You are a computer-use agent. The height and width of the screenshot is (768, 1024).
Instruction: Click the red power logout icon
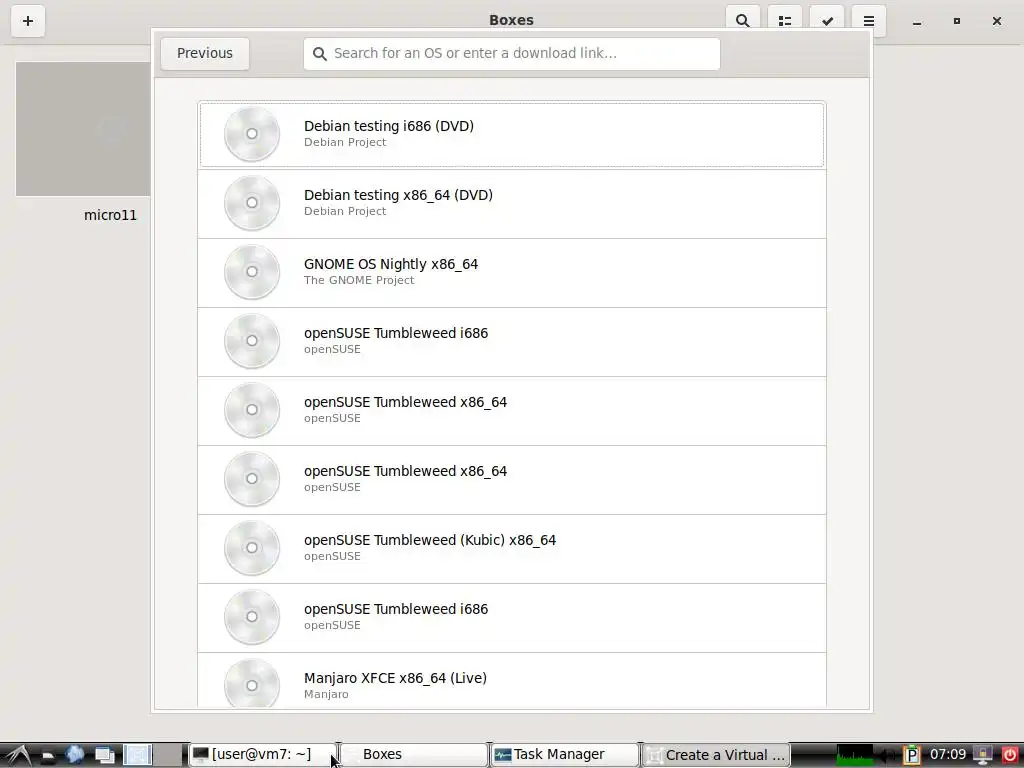[1010, 756]
